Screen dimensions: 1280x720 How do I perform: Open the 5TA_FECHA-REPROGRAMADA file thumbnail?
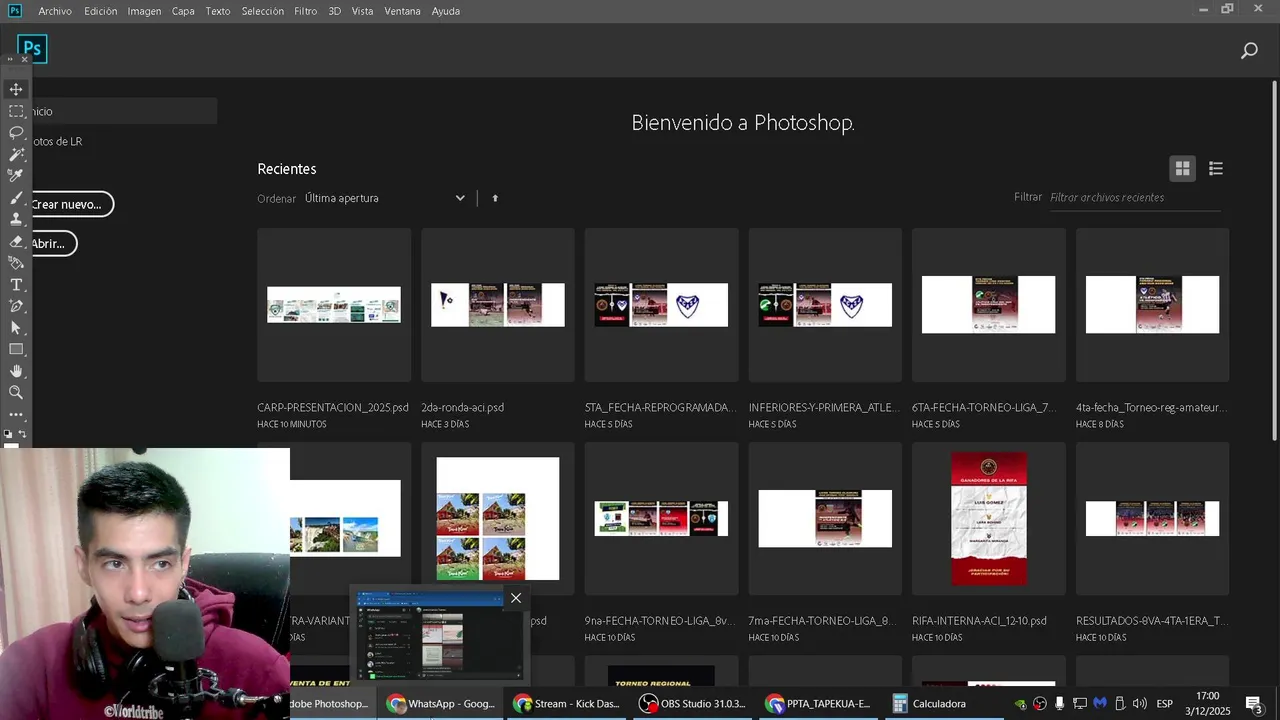coord(661,305)
